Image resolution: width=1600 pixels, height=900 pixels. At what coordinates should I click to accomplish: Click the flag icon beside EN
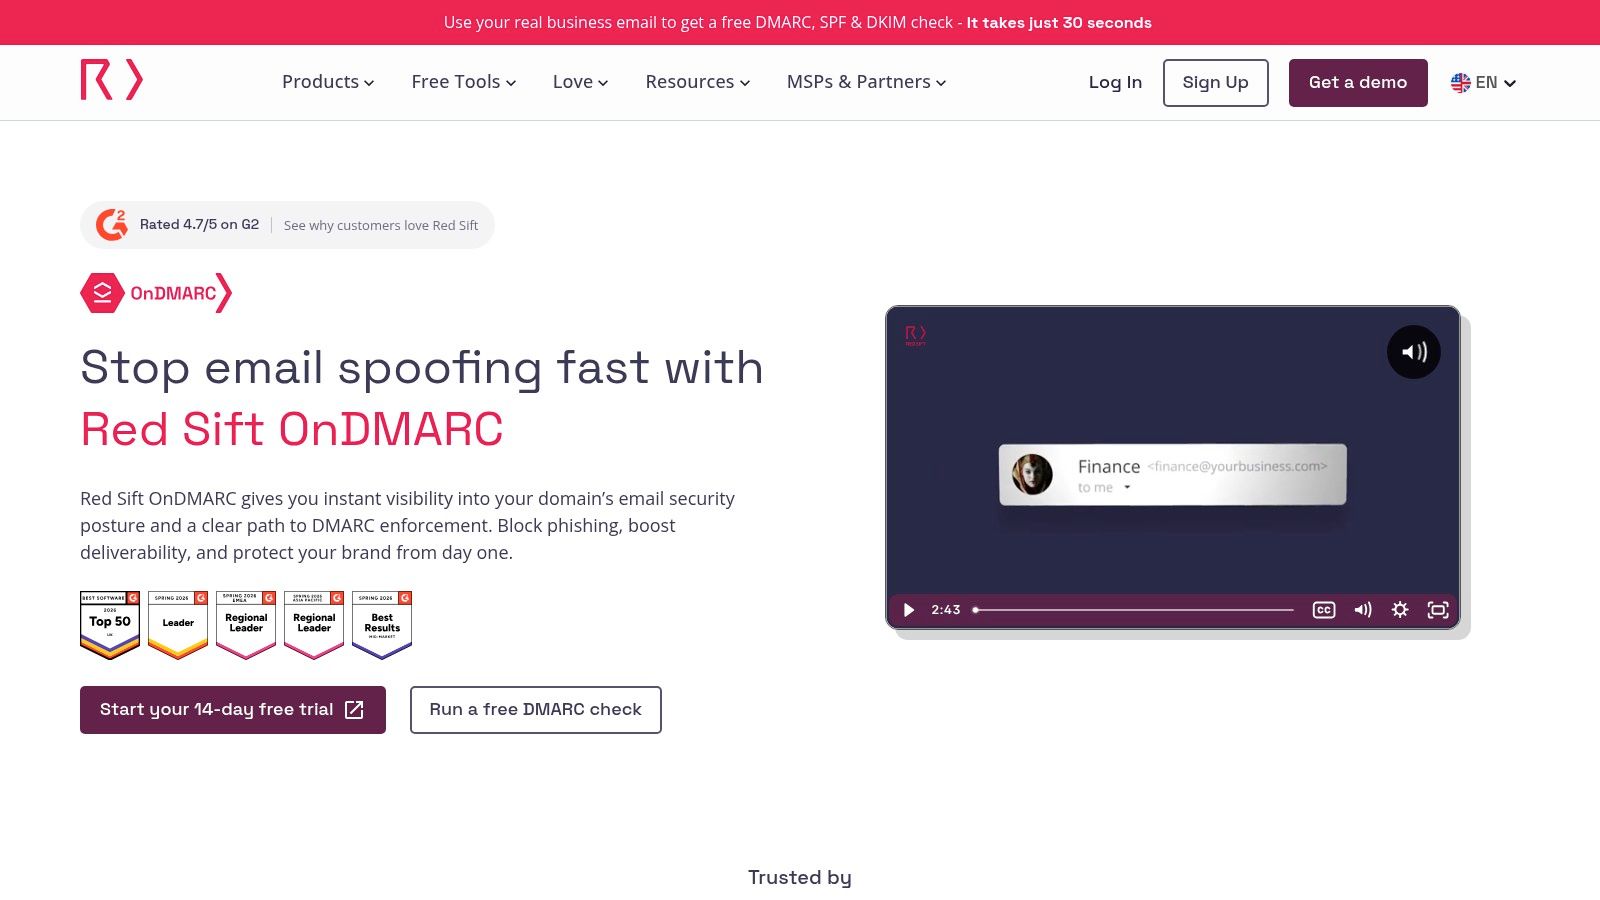1460,82
